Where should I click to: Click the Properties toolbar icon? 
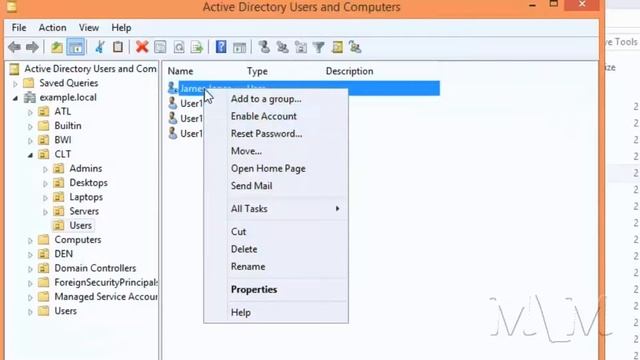coord(160,47)
